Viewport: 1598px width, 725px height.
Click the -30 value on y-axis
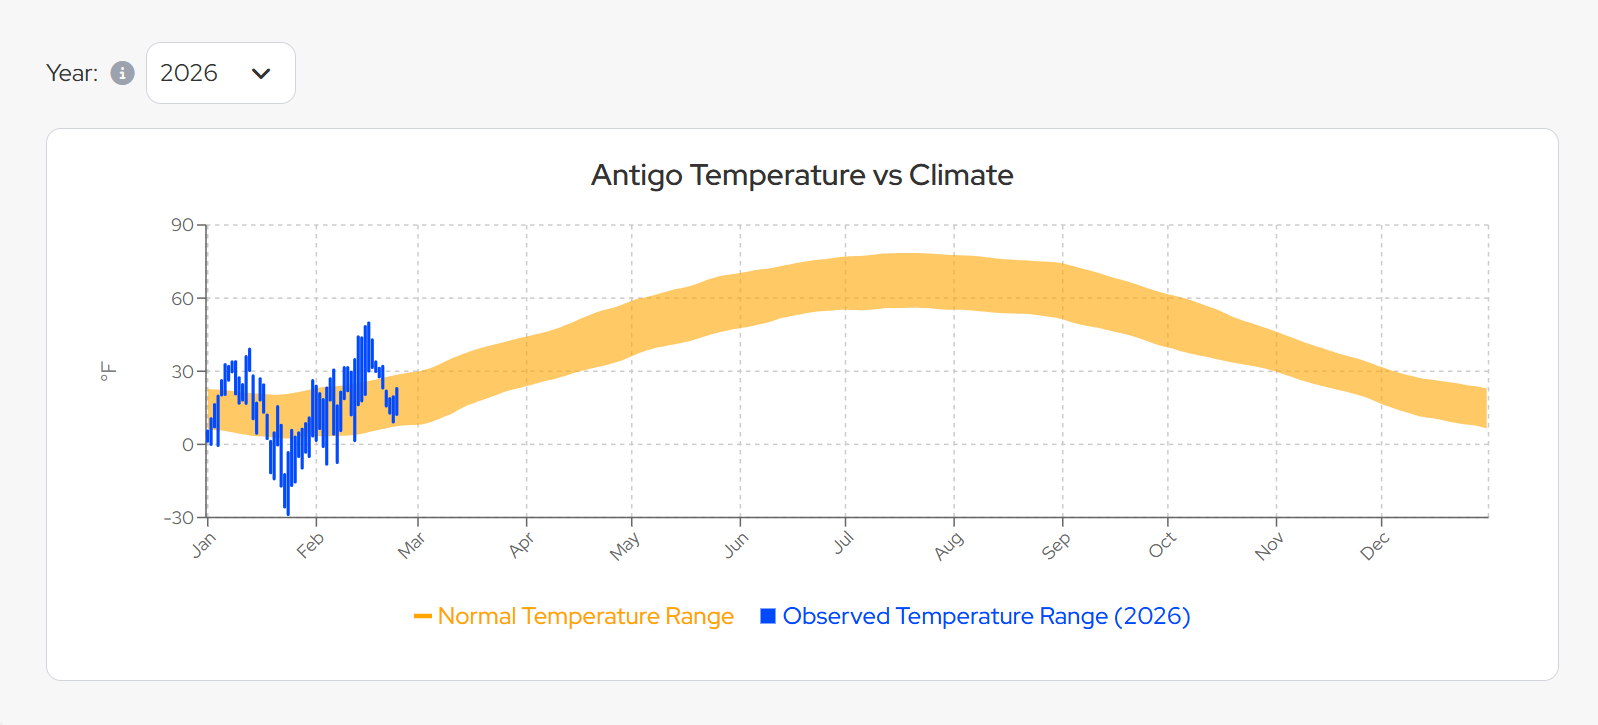point(179,518)
